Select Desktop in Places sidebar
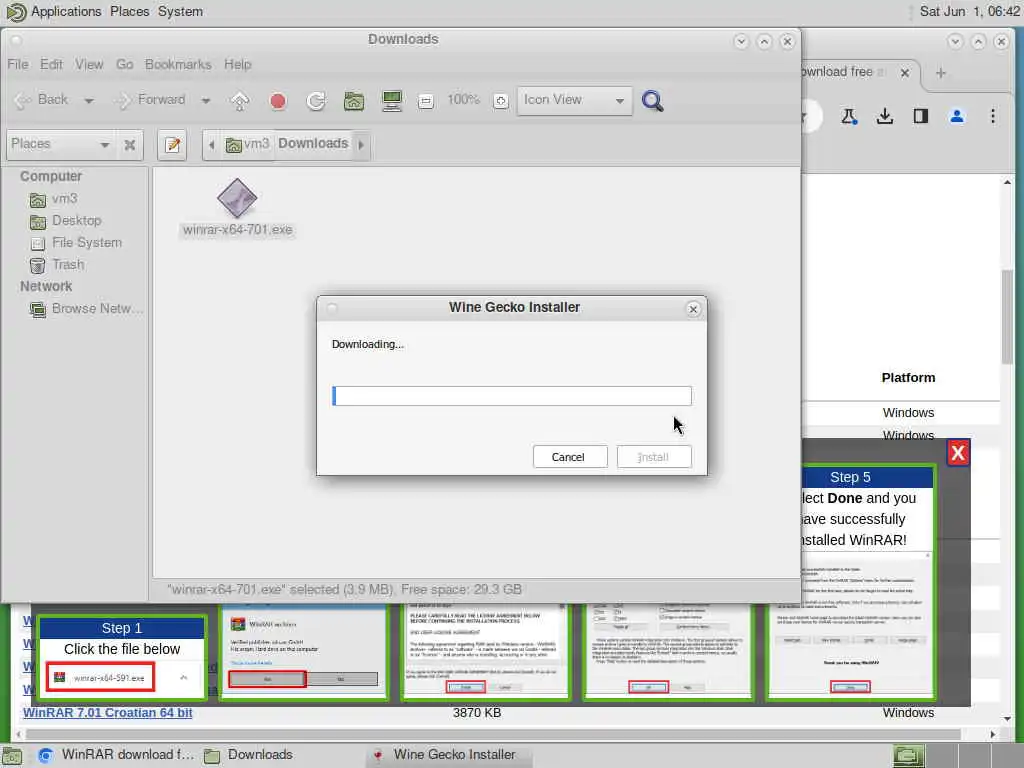Screen dimensions: 1024x768 click(x=65, y=221)
